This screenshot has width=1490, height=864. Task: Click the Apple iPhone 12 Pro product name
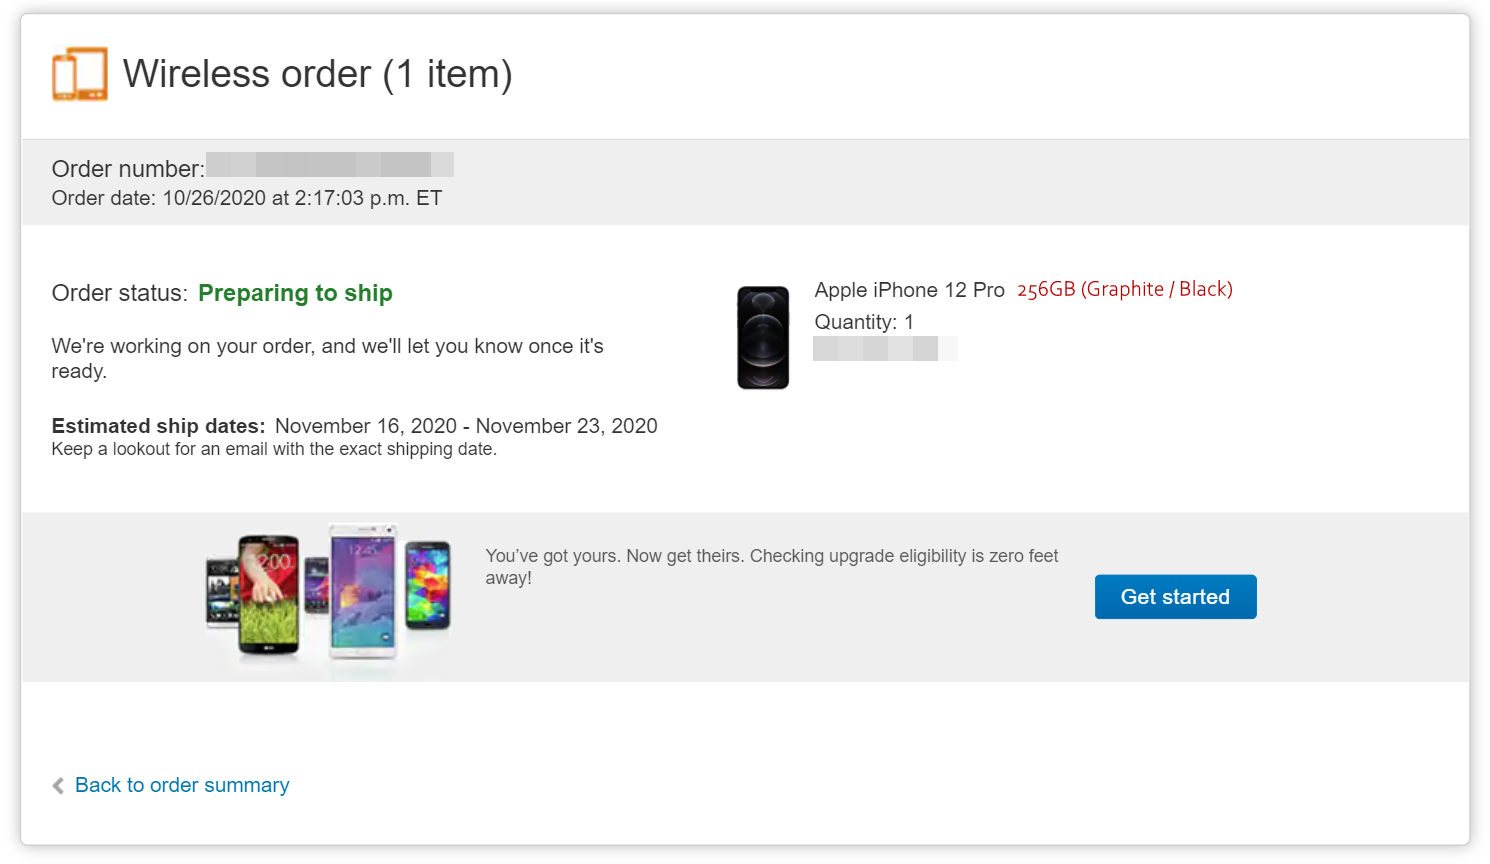coord(909,290)
